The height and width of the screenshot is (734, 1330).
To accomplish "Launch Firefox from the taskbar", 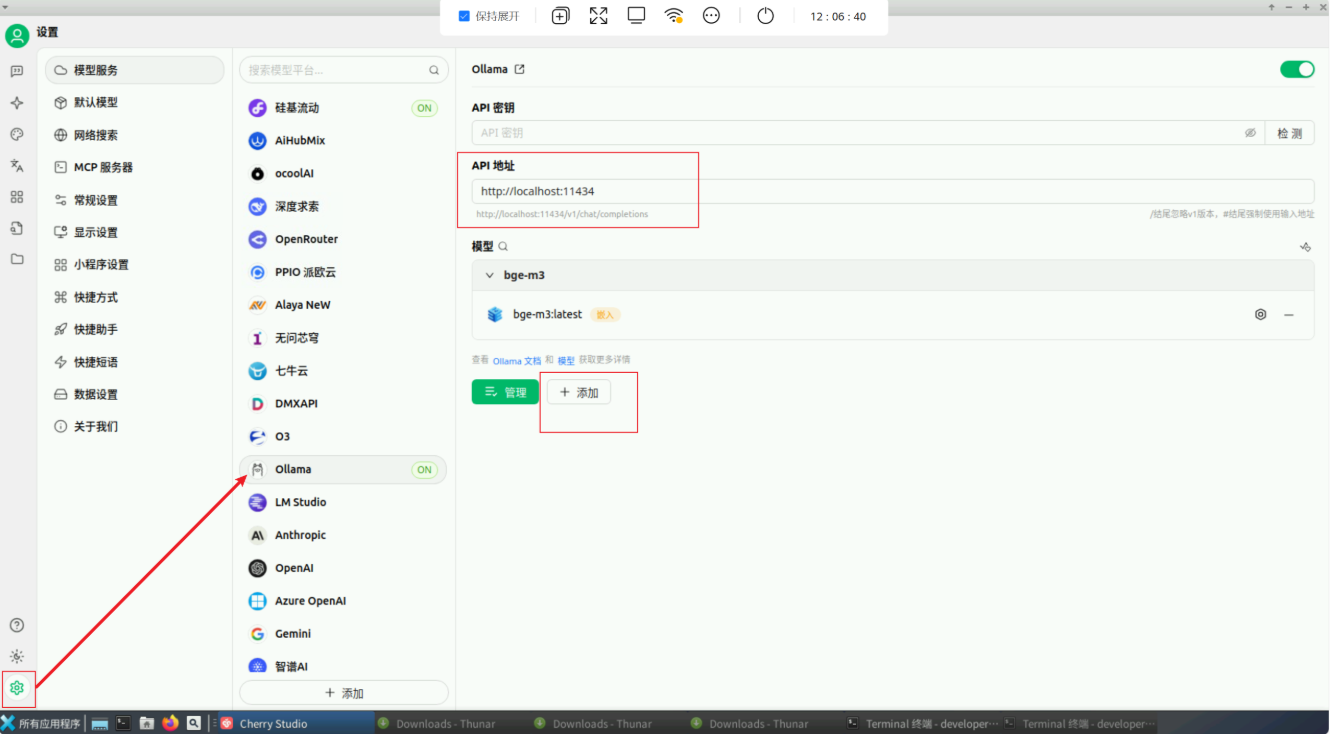I will point(170,723).
